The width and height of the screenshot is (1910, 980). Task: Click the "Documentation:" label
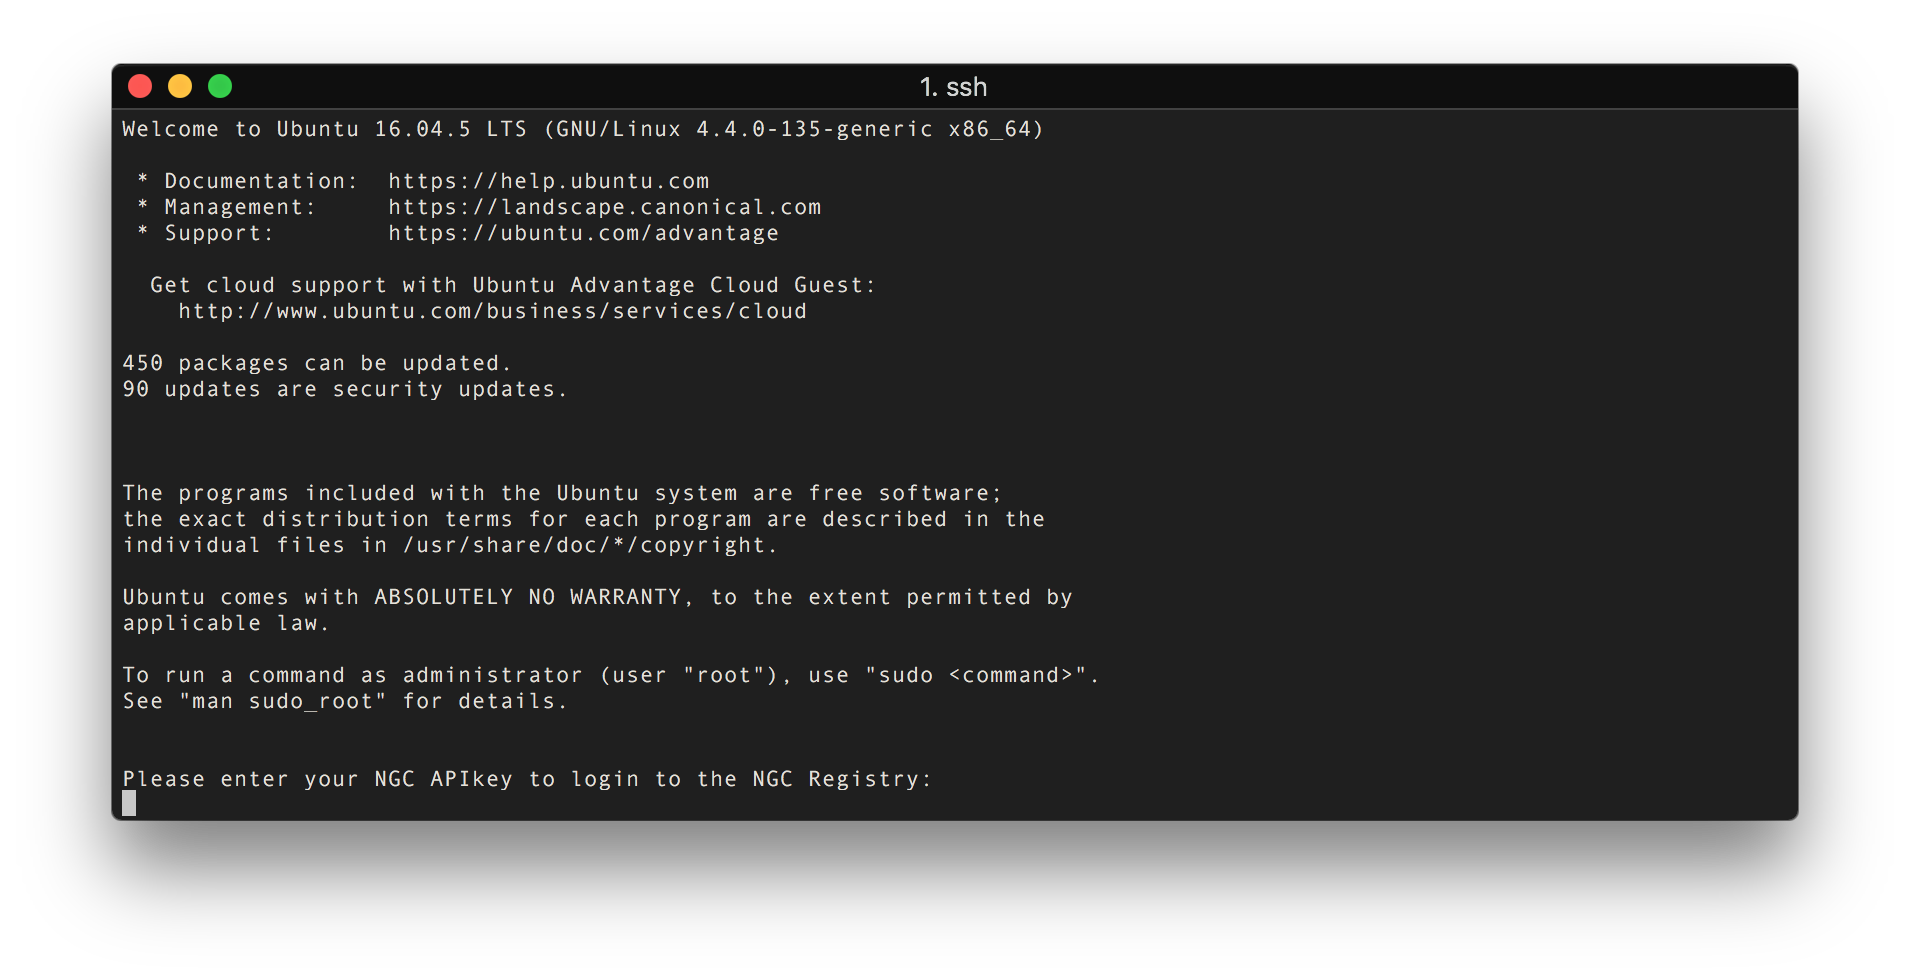[260, 181]
